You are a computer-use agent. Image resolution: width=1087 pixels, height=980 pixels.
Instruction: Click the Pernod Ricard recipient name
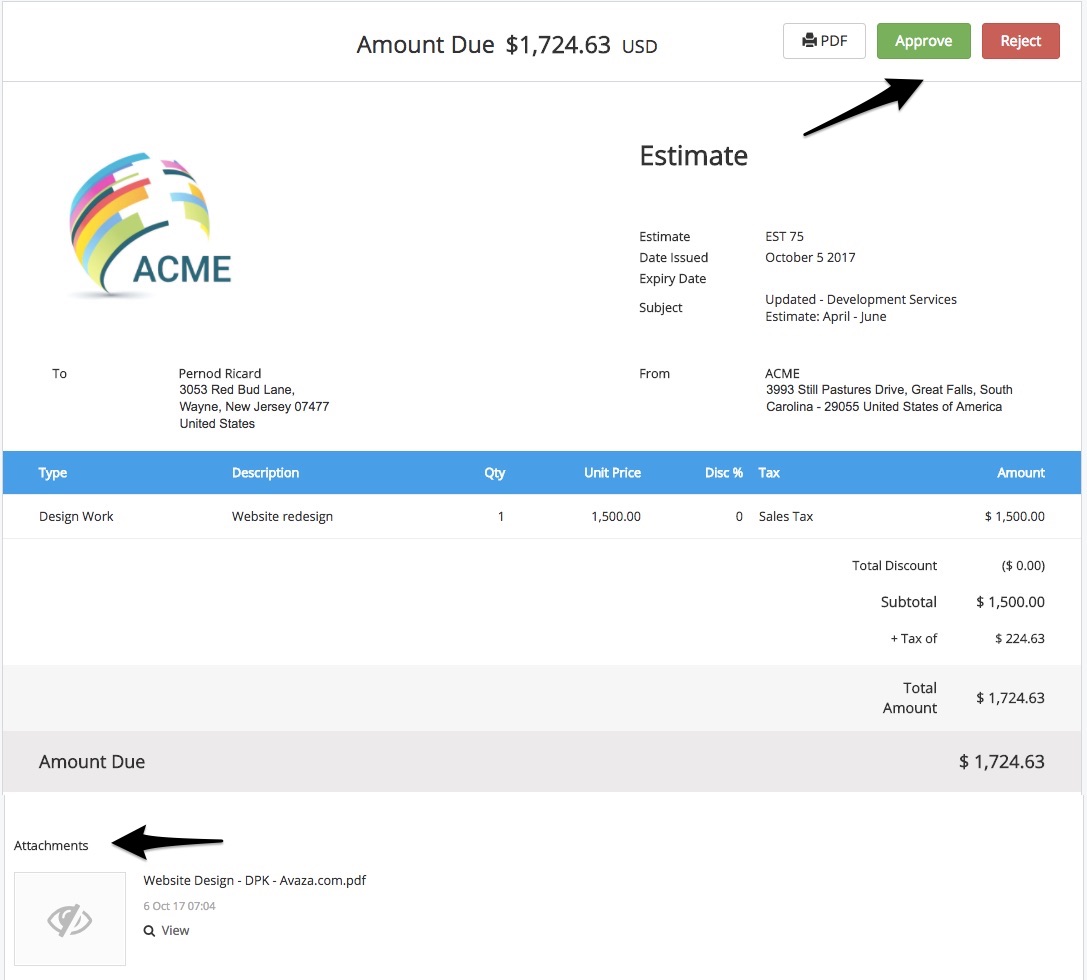(220, 373)
